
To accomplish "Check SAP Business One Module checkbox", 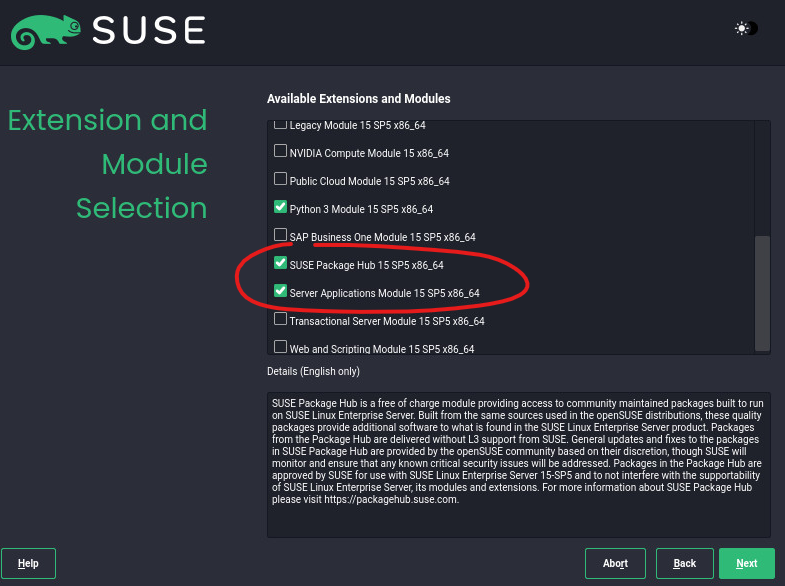I will (x=280, y=235).
